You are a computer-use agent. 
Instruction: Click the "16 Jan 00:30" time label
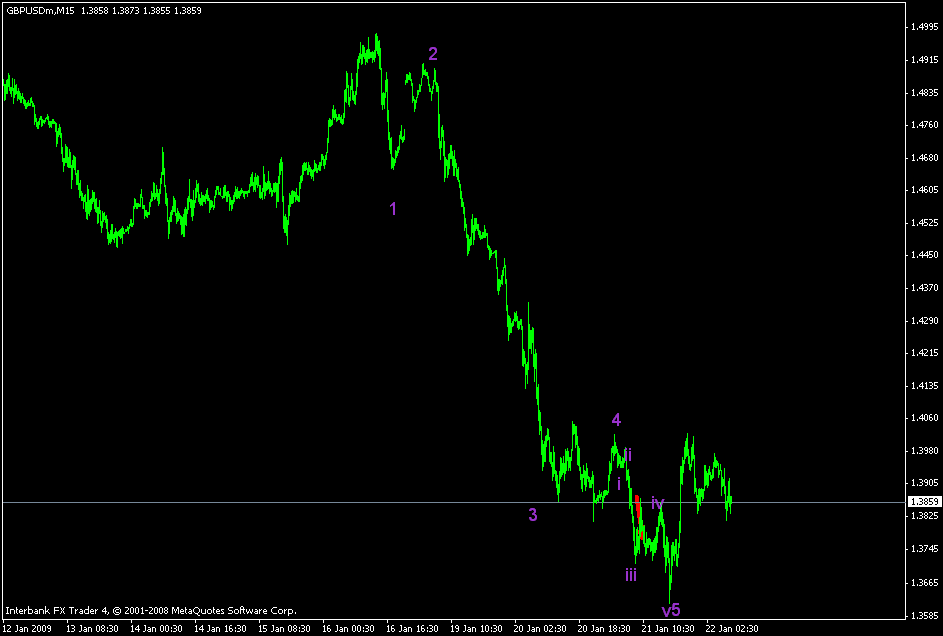tap(348, 629)
